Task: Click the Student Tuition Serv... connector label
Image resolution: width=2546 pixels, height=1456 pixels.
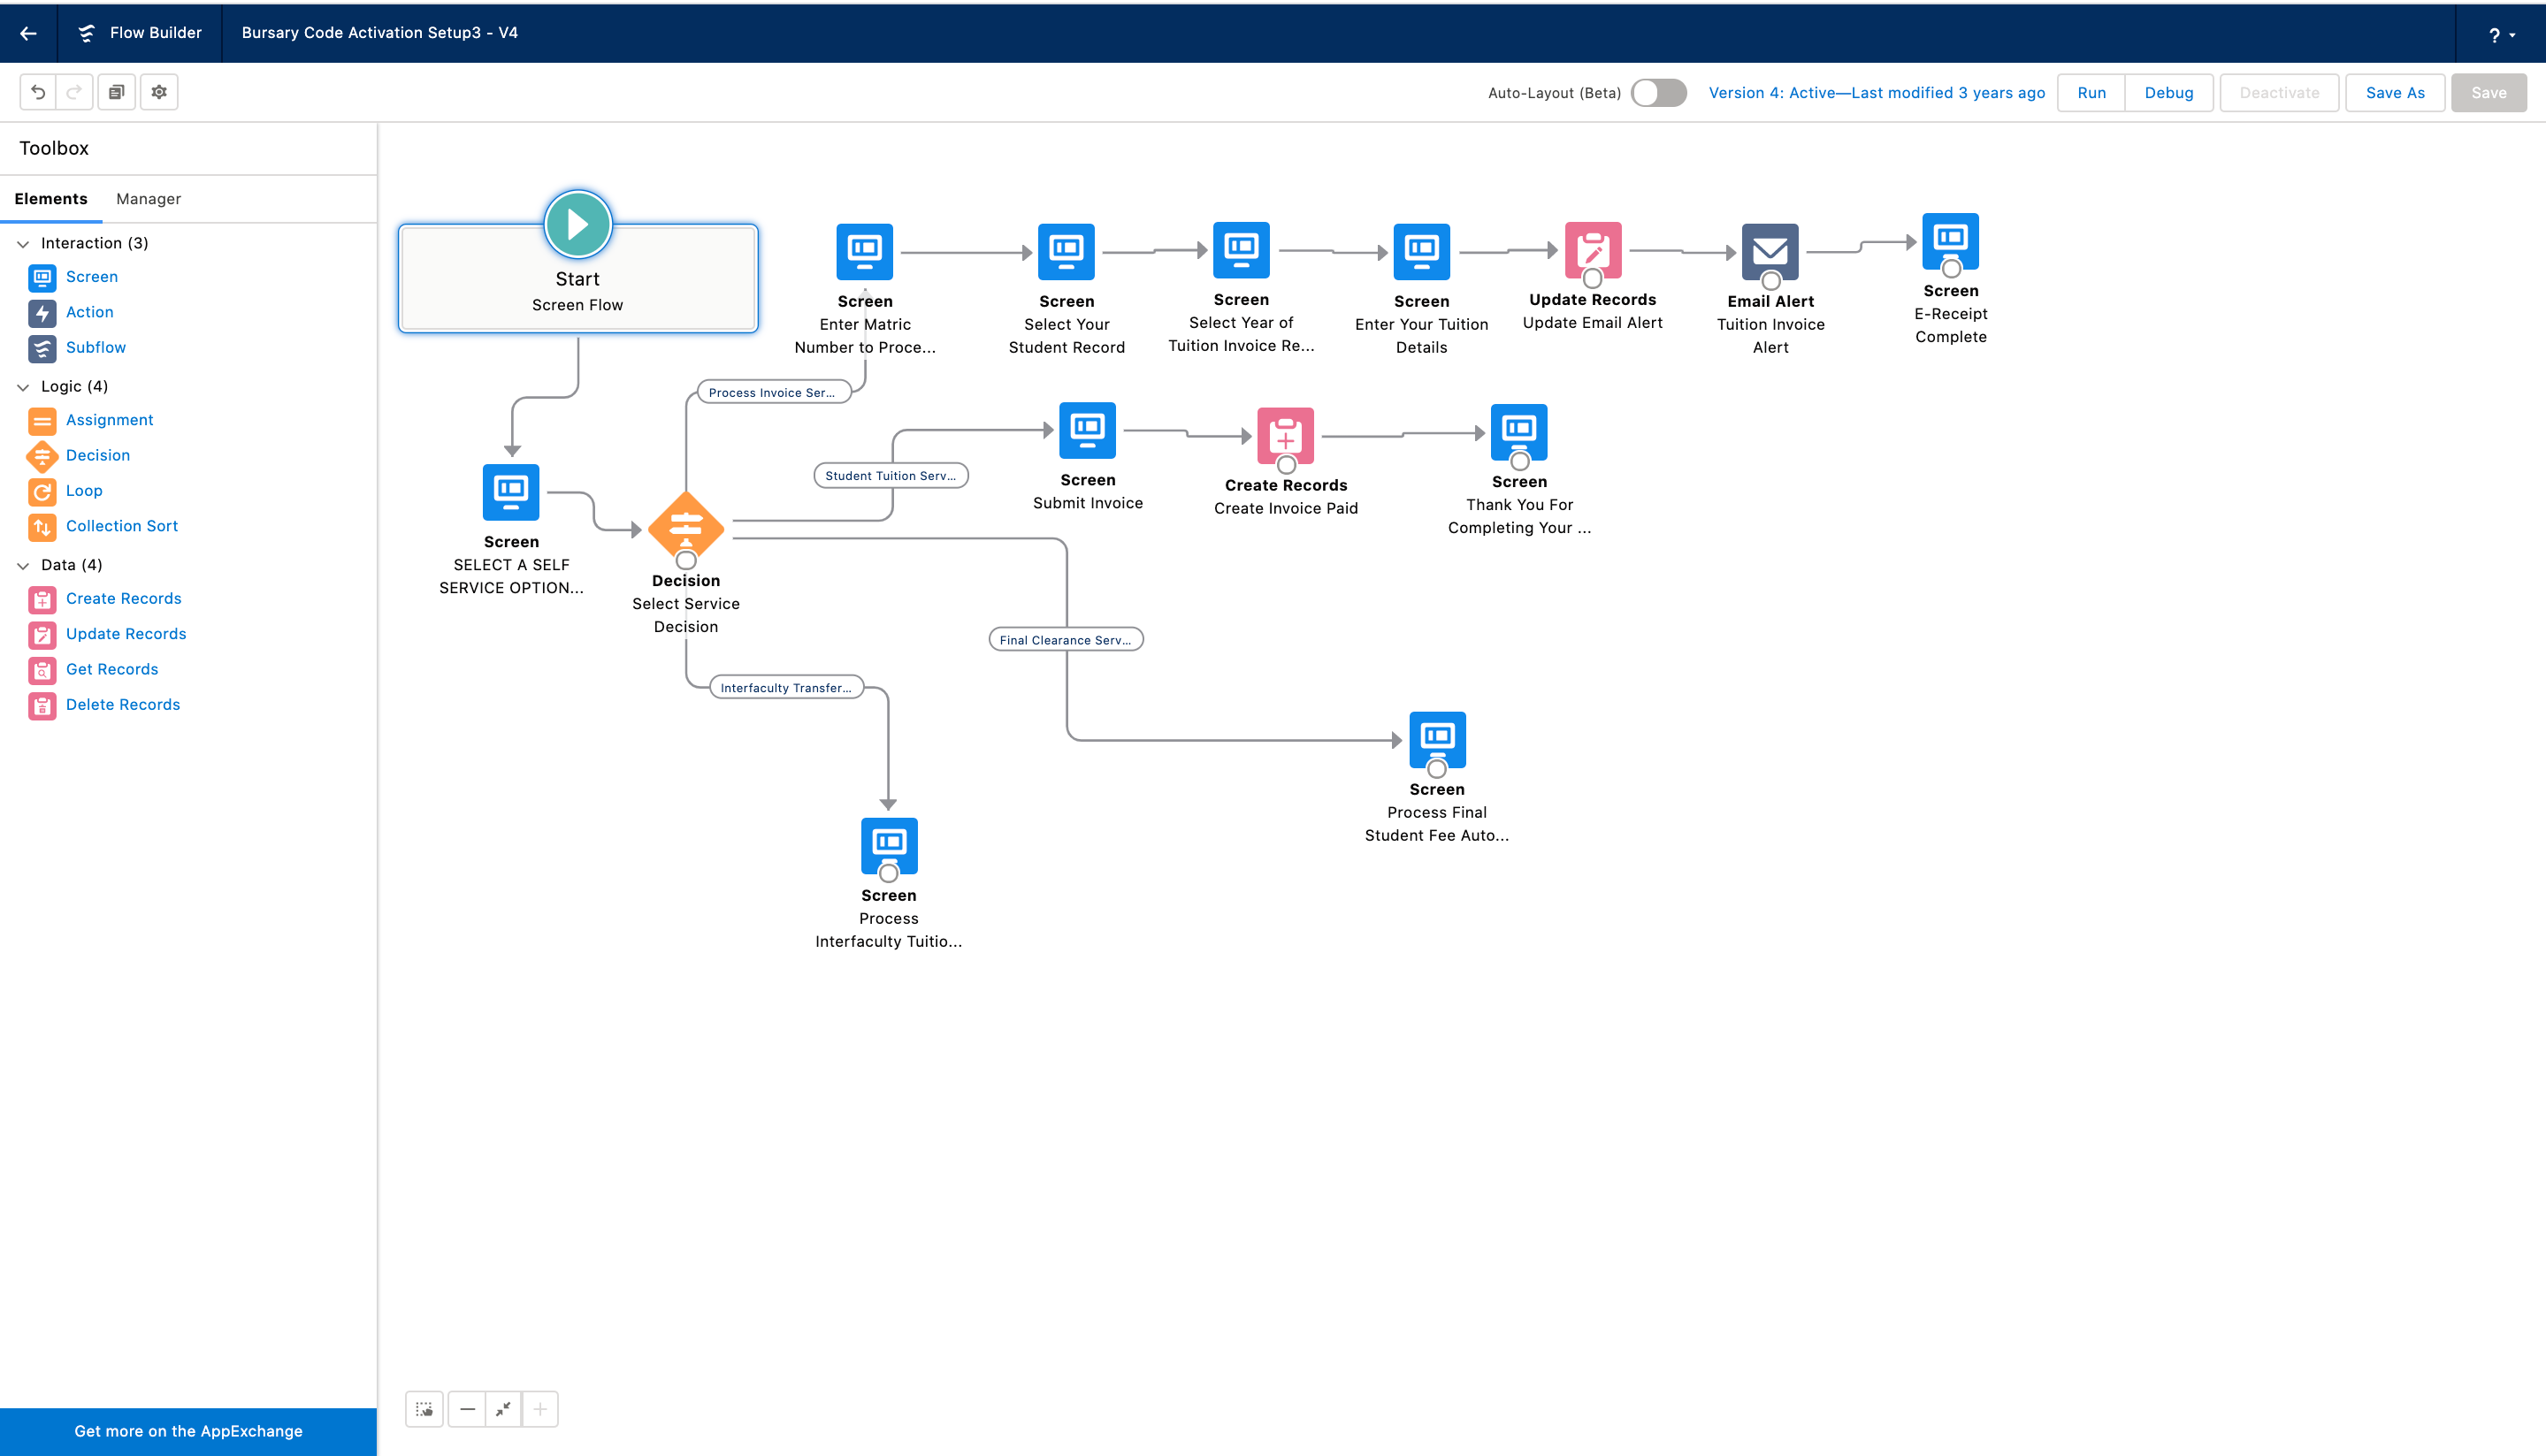Action: click(x=890, y=475)
